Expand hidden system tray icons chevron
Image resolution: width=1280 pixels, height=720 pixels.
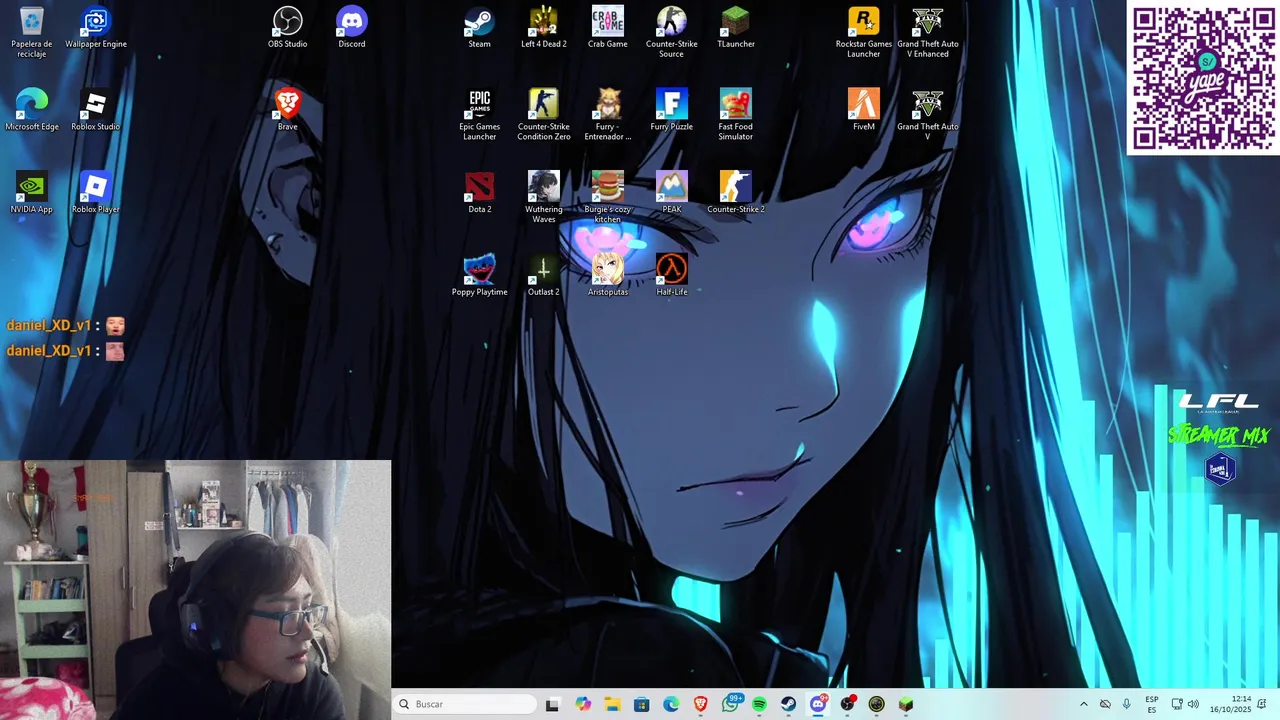coord(1083,704)
